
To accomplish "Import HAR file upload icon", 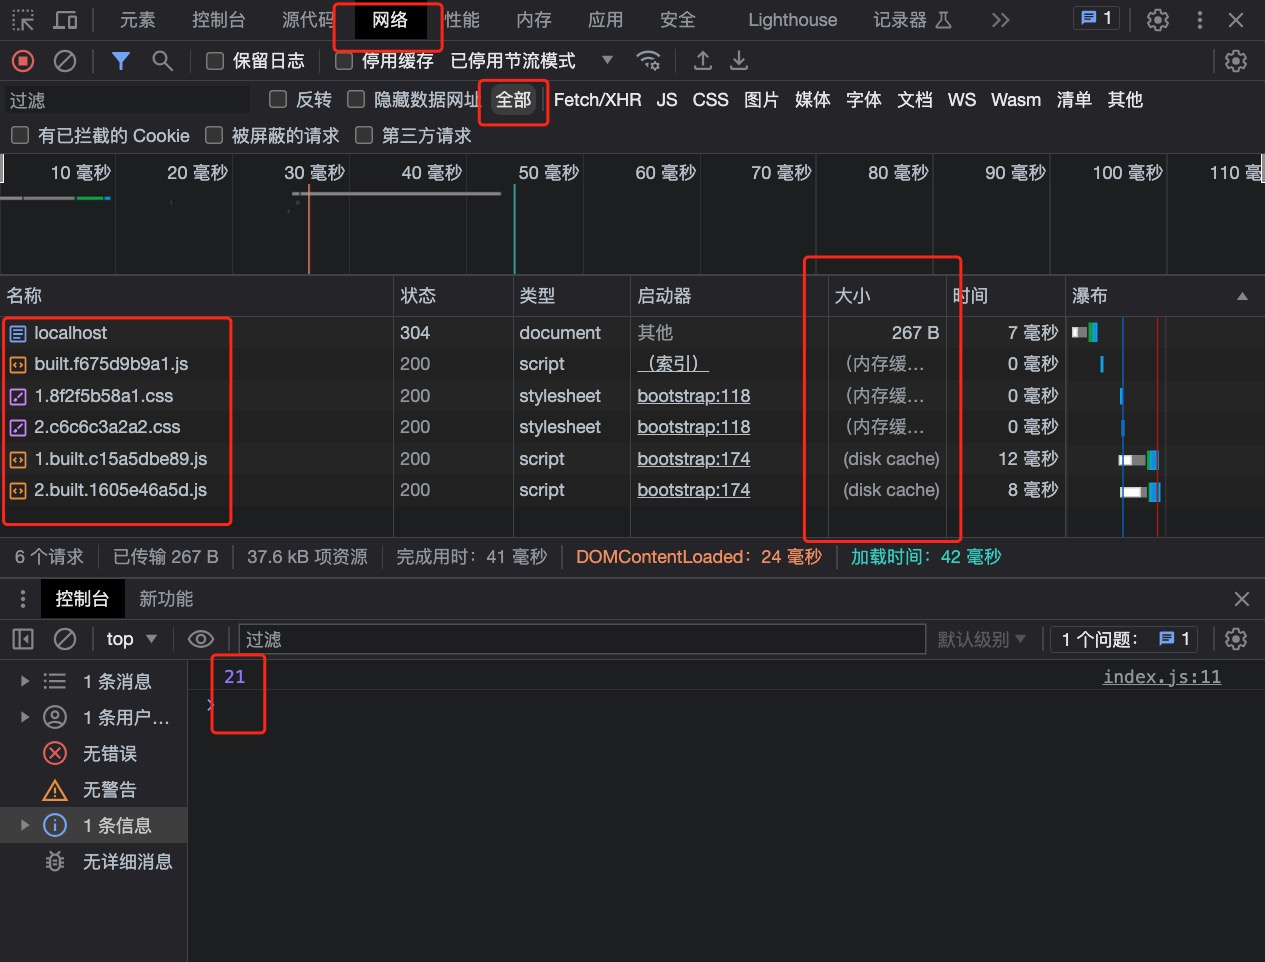I will coord(703,61).
